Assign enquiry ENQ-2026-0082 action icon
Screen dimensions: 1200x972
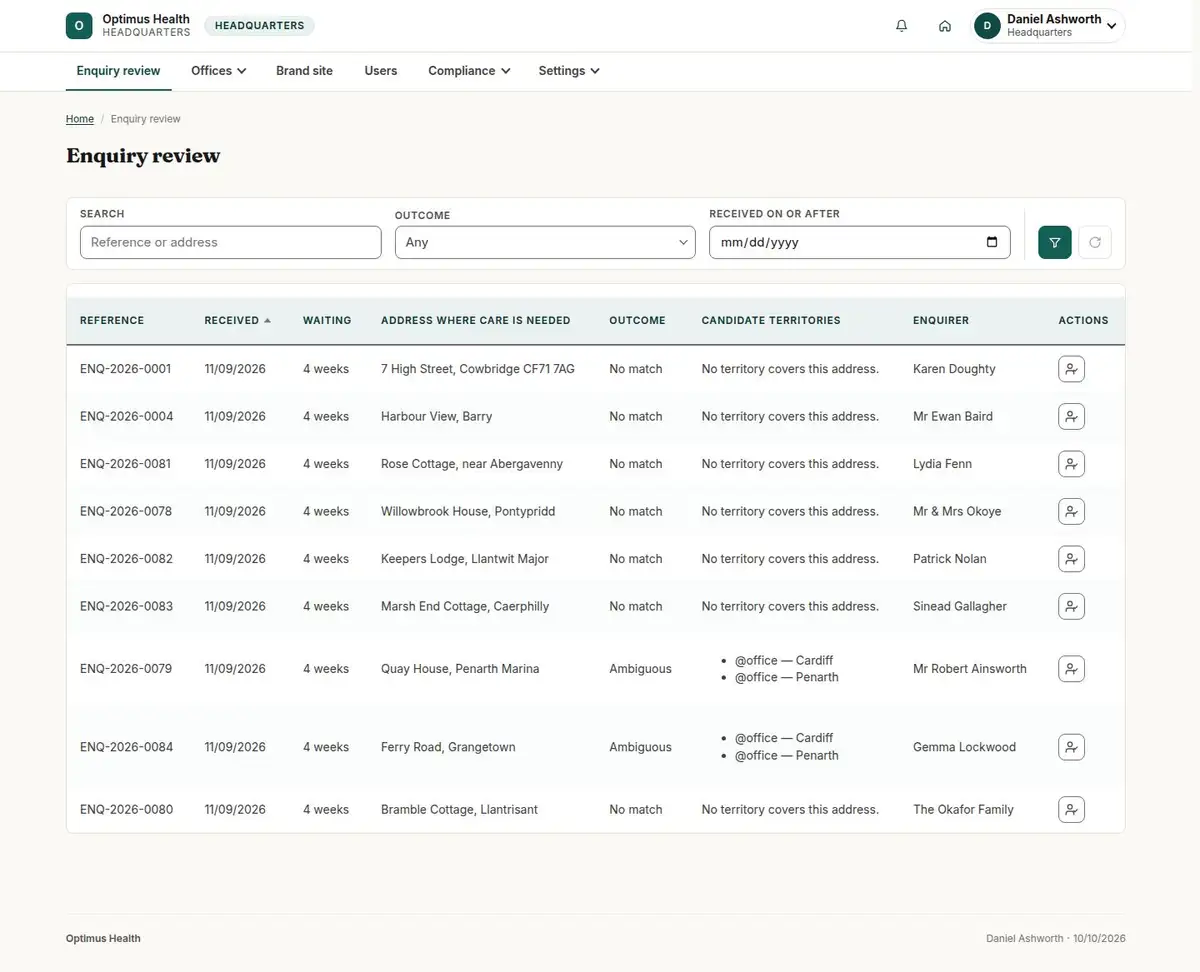1071,559
